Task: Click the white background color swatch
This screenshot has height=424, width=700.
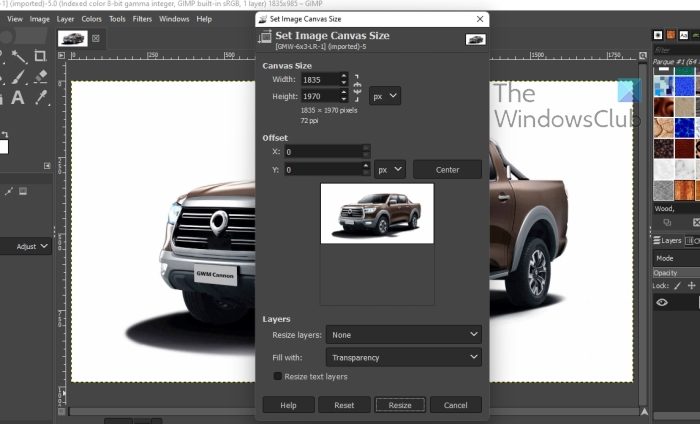Action: [3, 146]
